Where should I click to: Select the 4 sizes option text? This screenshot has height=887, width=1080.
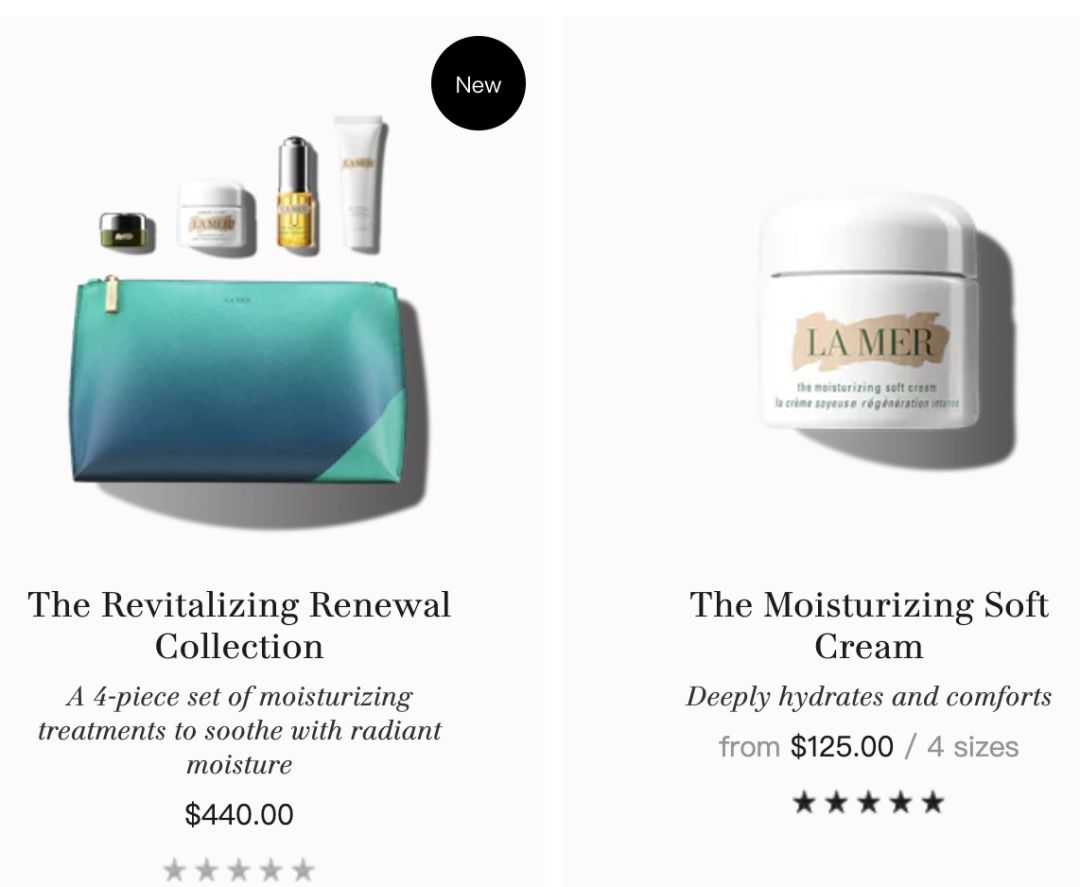973,747
